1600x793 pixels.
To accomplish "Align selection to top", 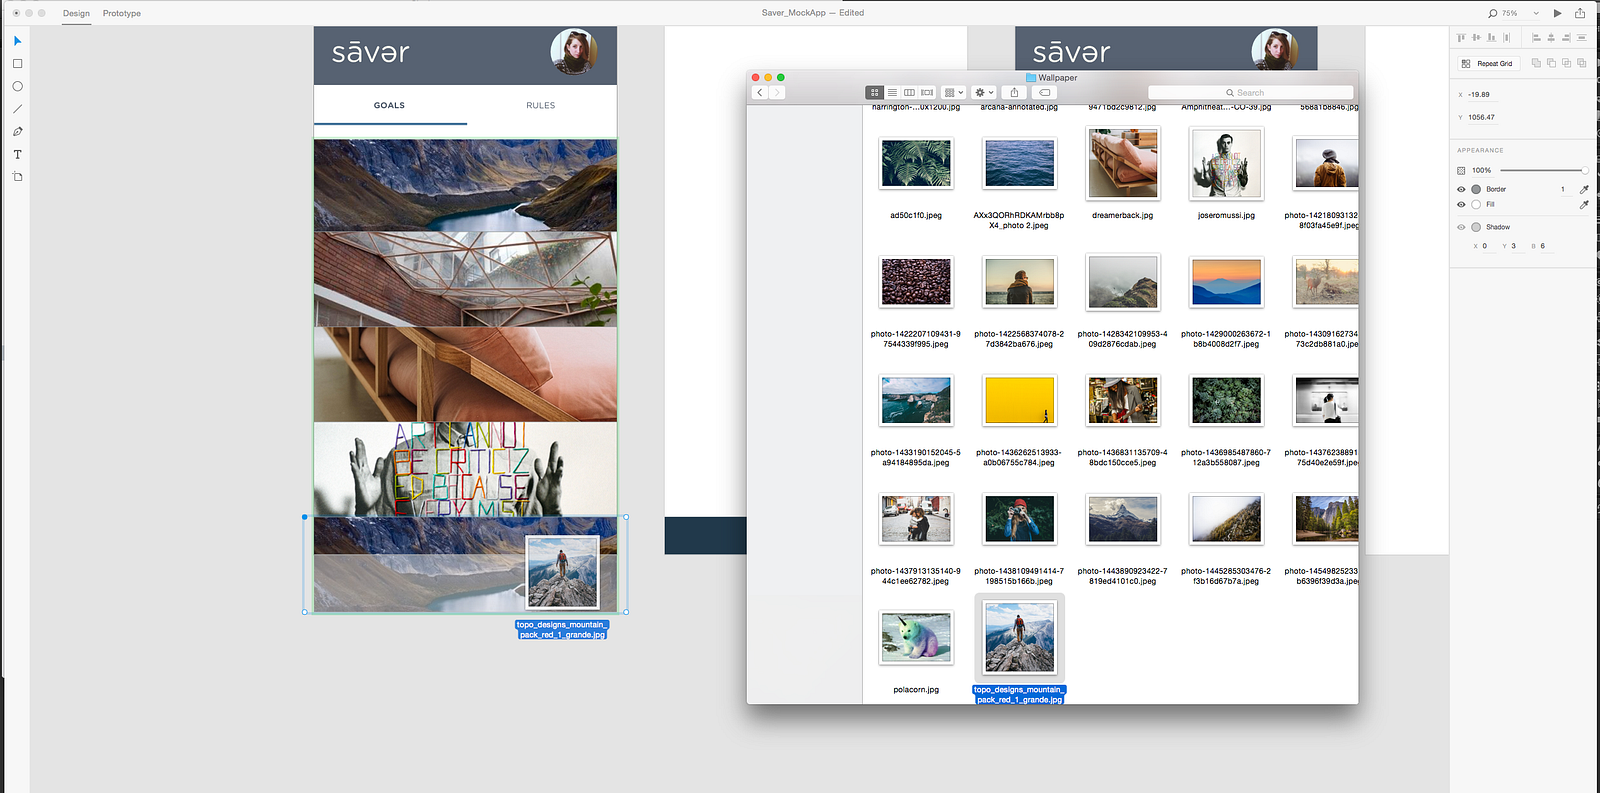I will 1461,37.
